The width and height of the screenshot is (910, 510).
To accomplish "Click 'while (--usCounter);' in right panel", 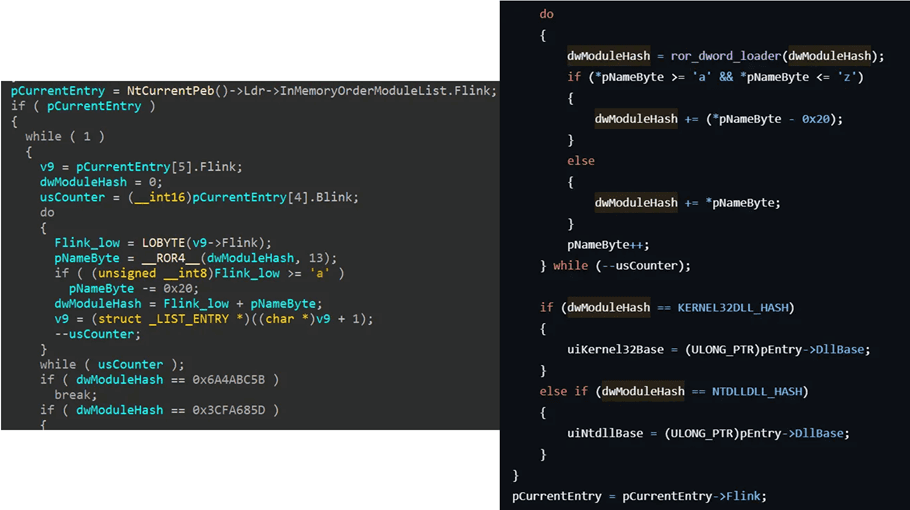I will 622,266.
